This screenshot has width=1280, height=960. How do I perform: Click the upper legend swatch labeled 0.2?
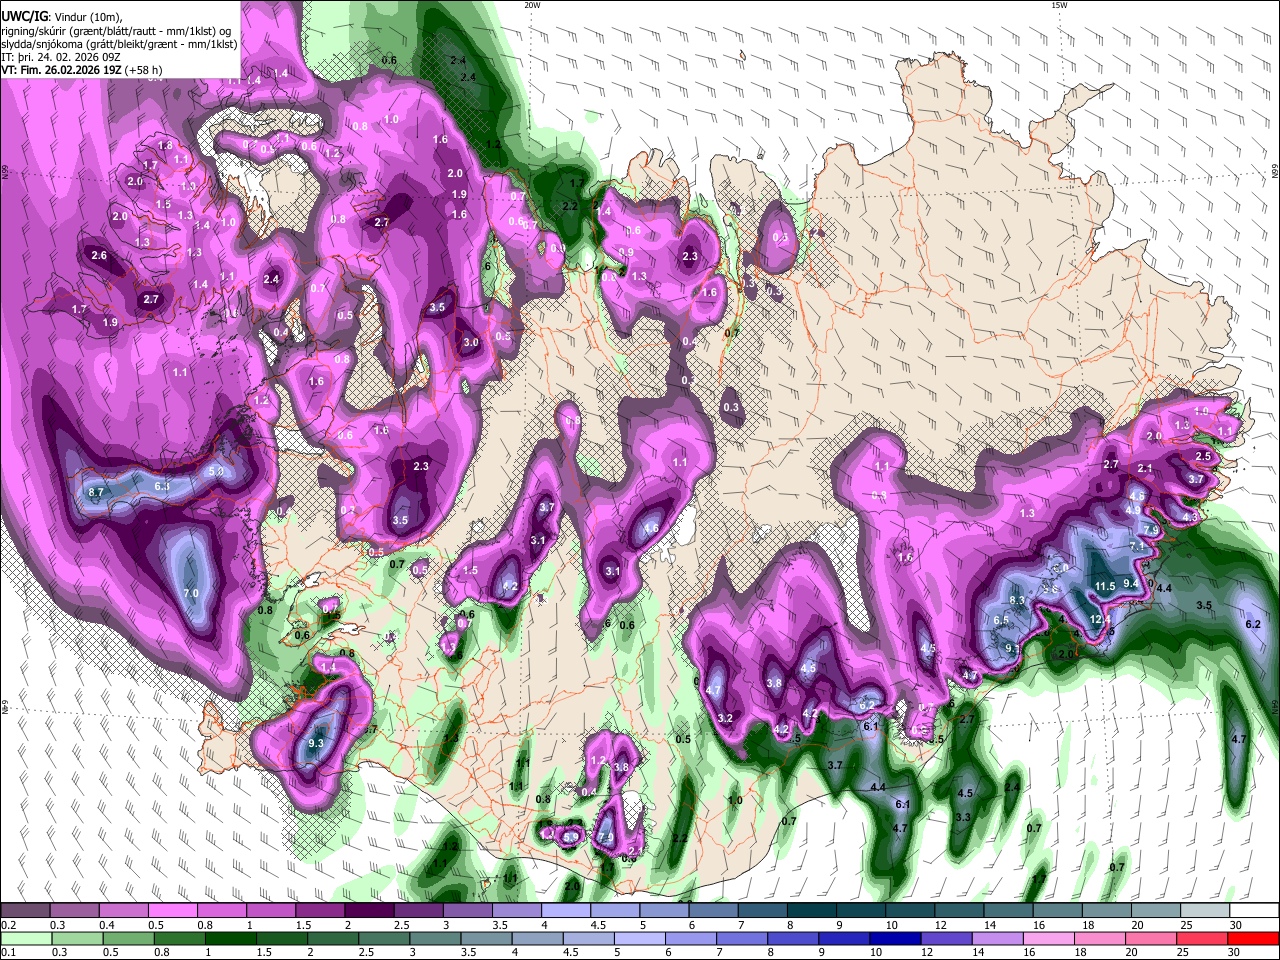(26, 911)
